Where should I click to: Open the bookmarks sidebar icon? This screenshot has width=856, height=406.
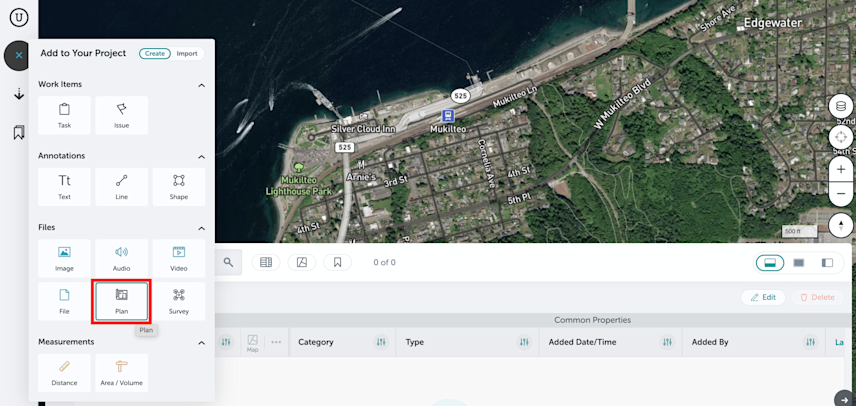[19, 132]
